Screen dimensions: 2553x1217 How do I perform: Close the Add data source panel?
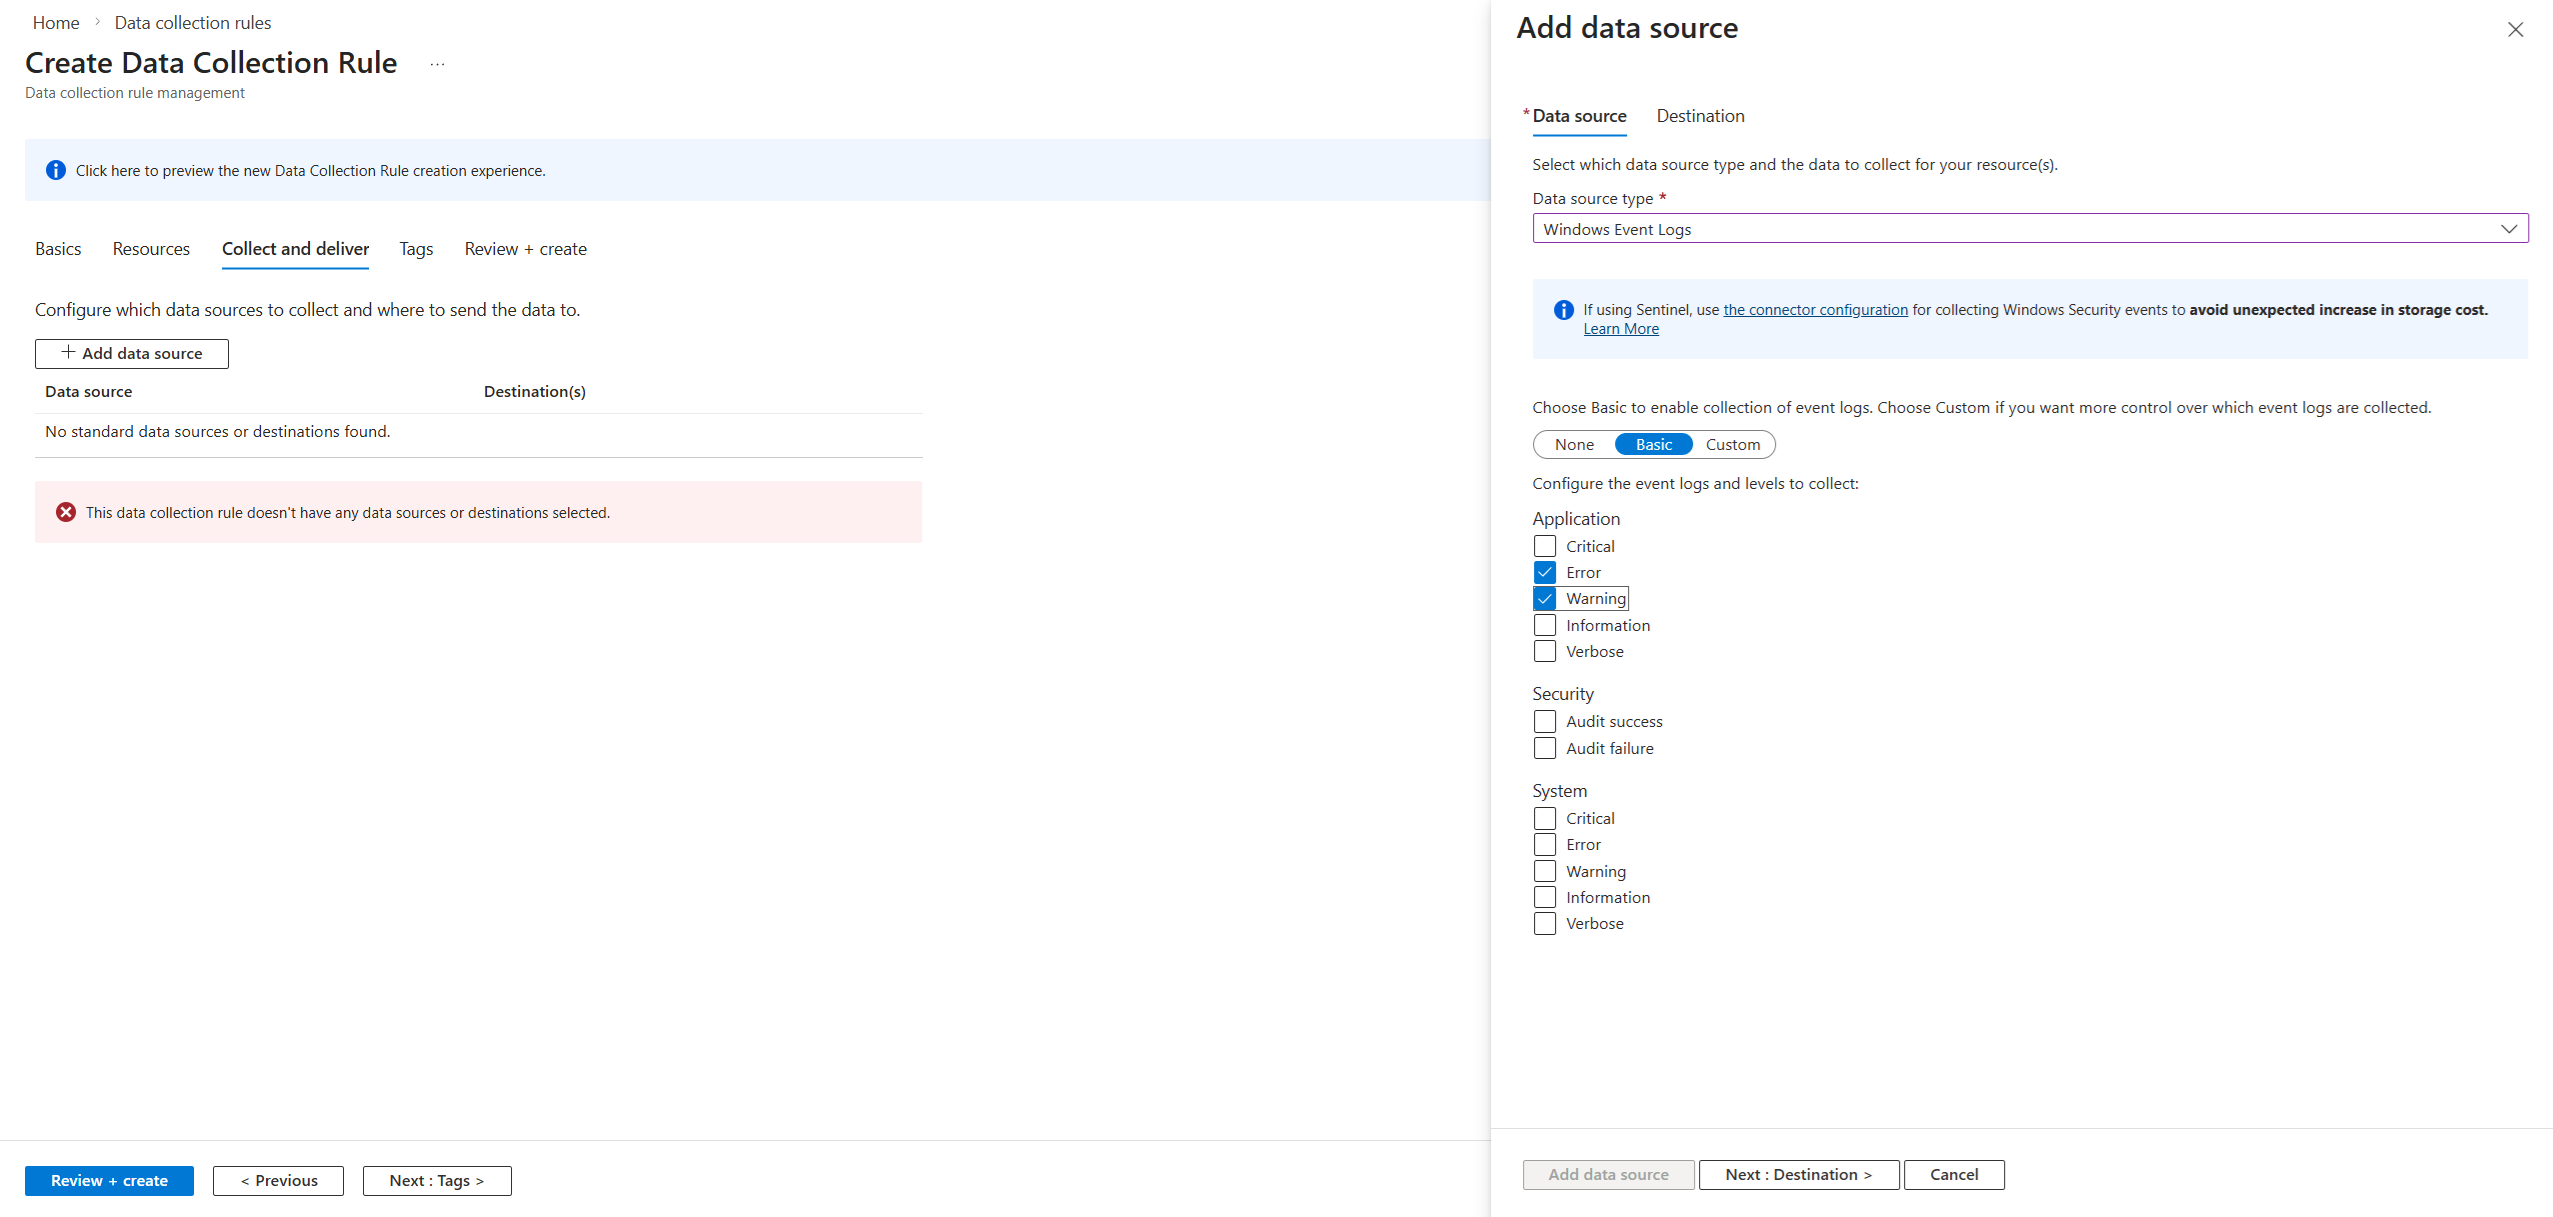2515,29
